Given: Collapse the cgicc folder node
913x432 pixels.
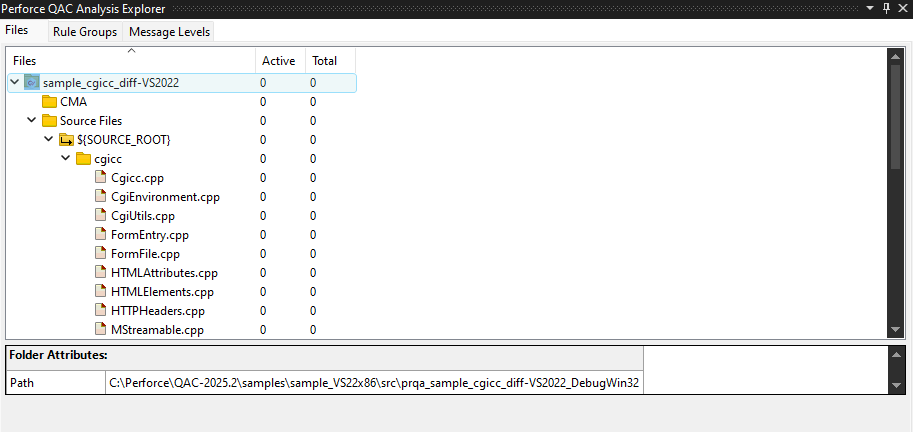Looking at the screenshot, I should coord(66,159).
